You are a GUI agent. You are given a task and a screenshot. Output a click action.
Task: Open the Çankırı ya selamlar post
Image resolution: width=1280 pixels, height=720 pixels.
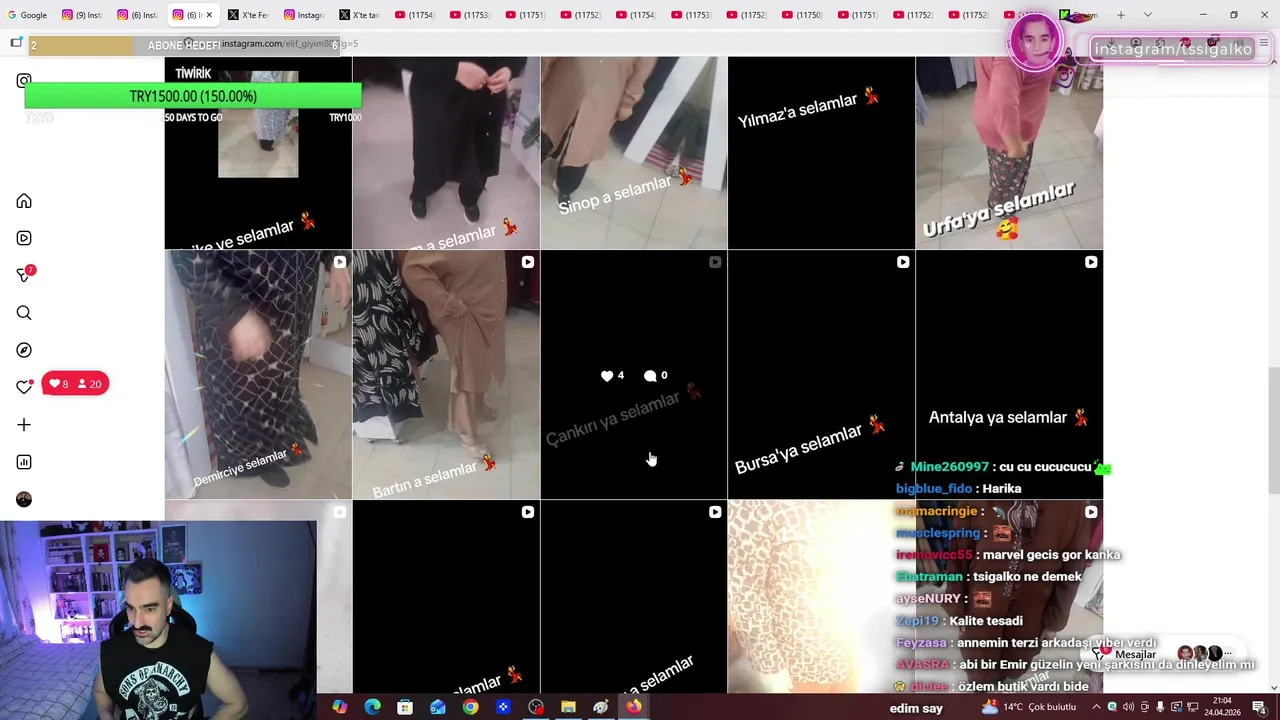pyautogui.click(x=634, y=375)
